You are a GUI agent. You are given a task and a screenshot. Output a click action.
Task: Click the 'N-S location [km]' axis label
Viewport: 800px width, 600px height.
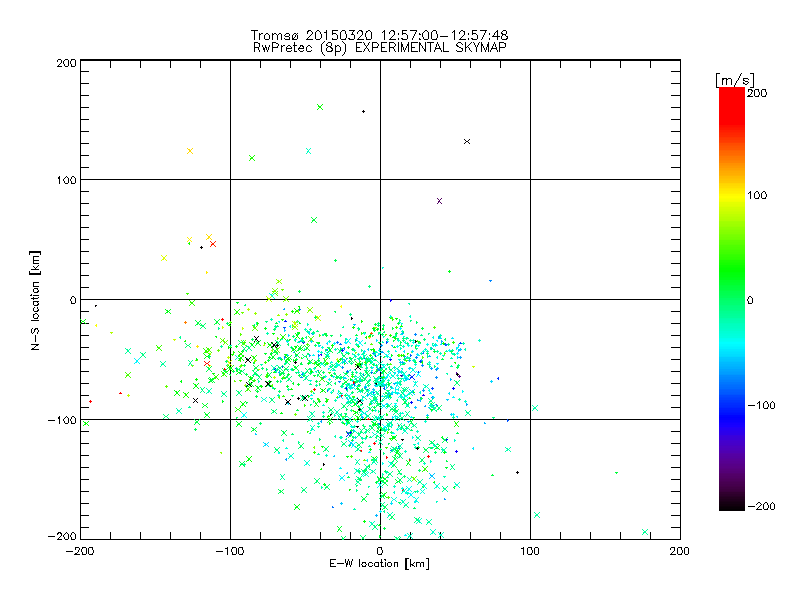click(35, 301)
